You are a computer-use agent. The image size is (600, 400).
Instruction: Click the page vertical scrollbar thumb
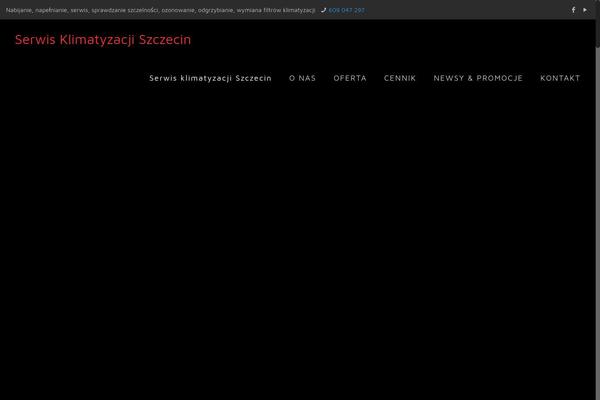598,24
